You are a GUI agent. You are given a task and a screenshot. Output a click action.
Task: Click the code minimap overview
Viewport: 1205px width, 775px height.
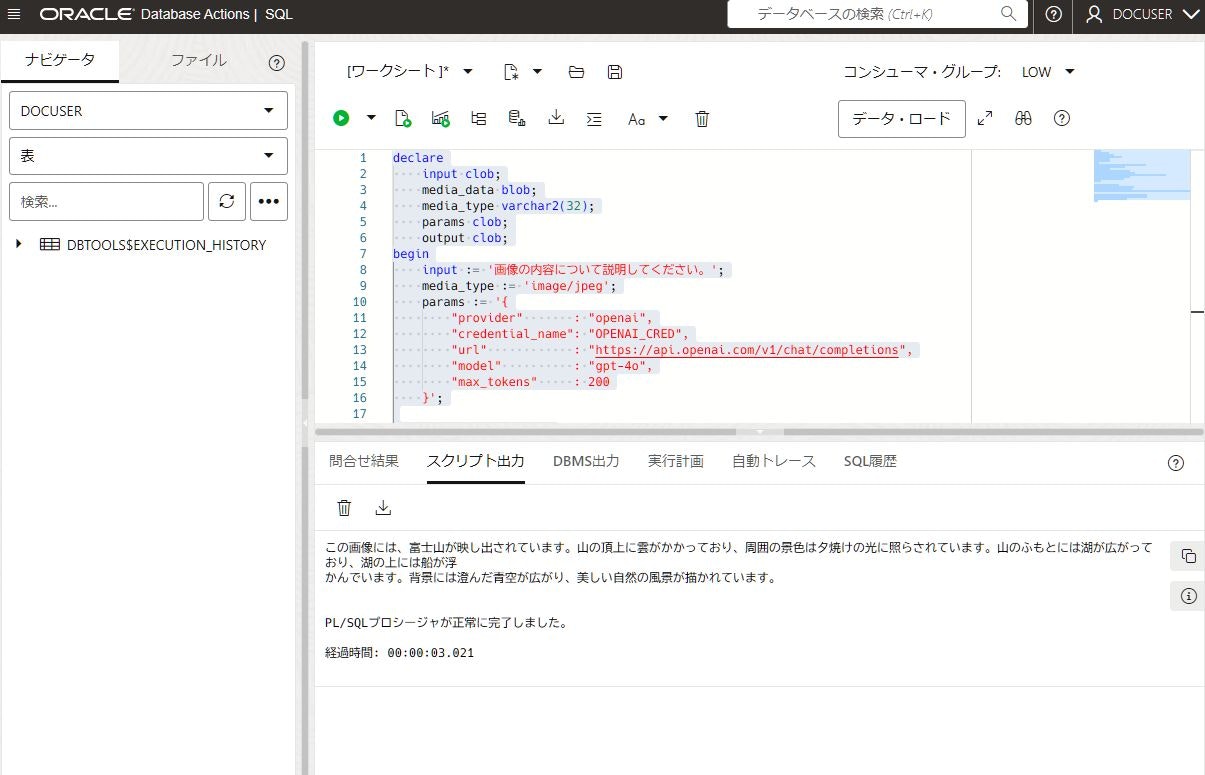1142,176
